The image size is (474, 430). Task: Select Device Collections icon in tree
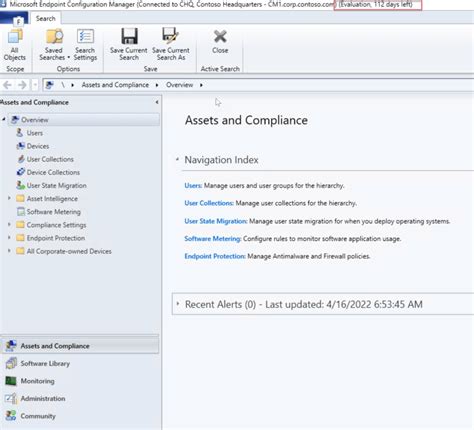click(21, 172)
